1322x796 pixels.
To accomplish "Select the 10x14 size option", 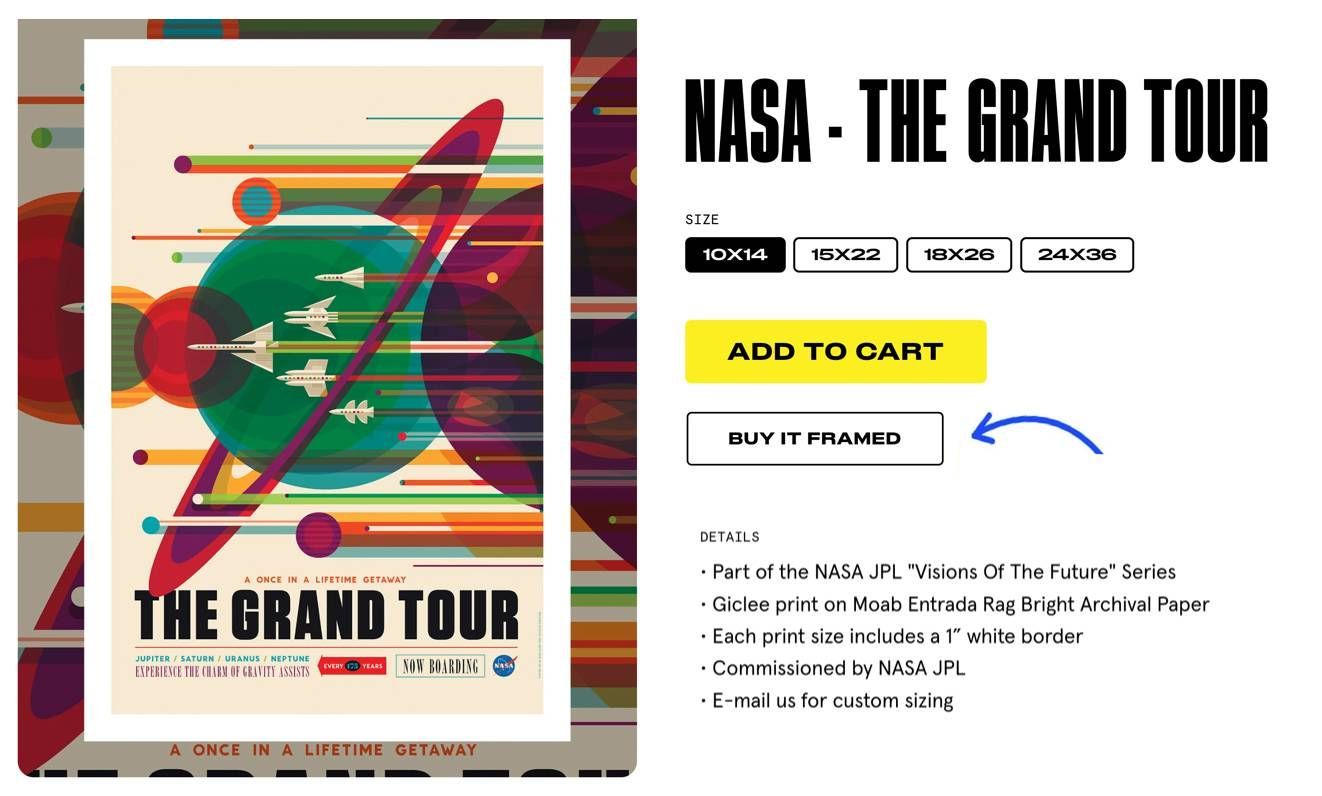I will [735, 255].
